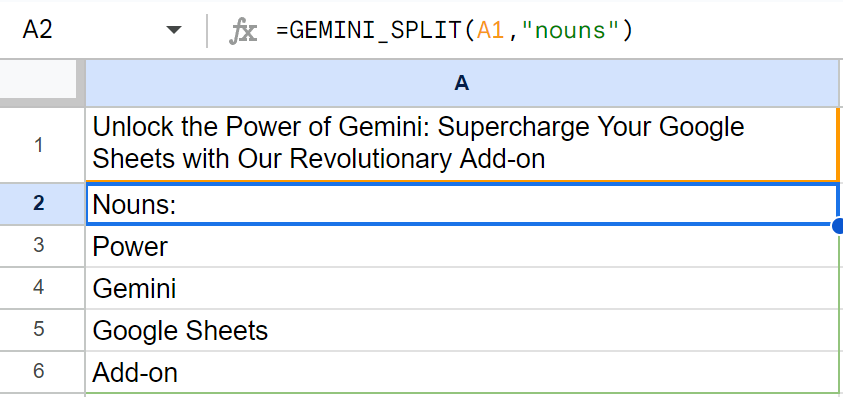Select column A header
Viewport: 843px width, 397px height.
click(x=462, y=83)
